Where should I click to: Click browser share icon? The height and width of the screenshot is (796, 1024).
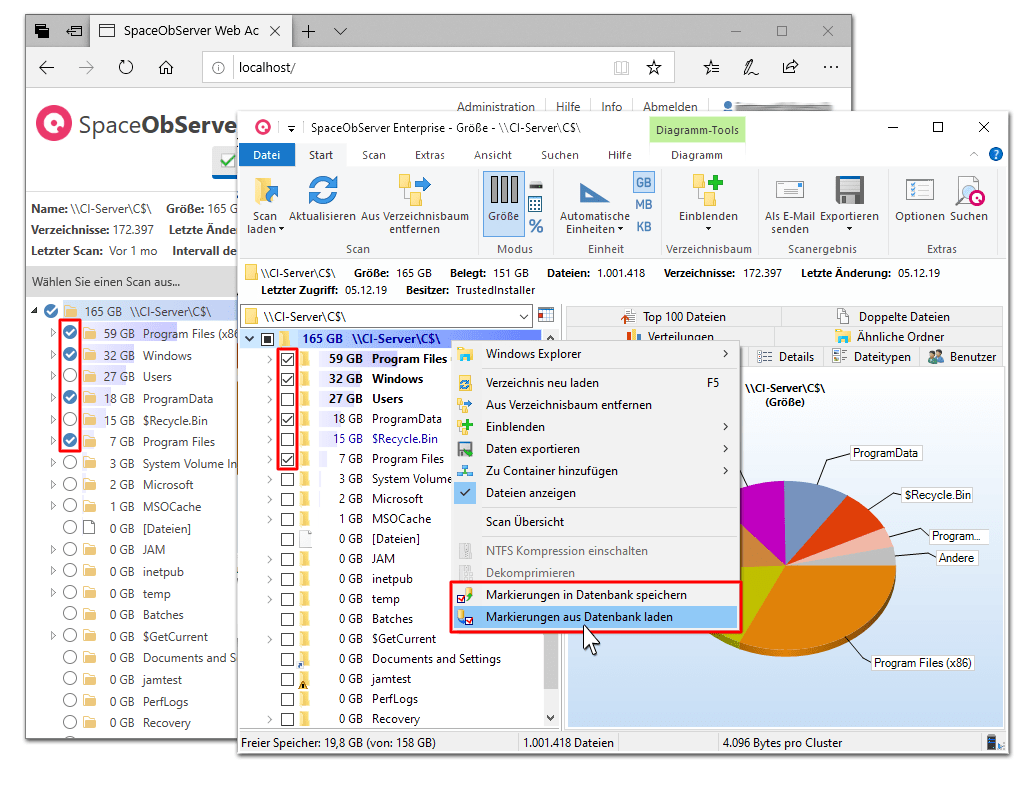(790, 67)
